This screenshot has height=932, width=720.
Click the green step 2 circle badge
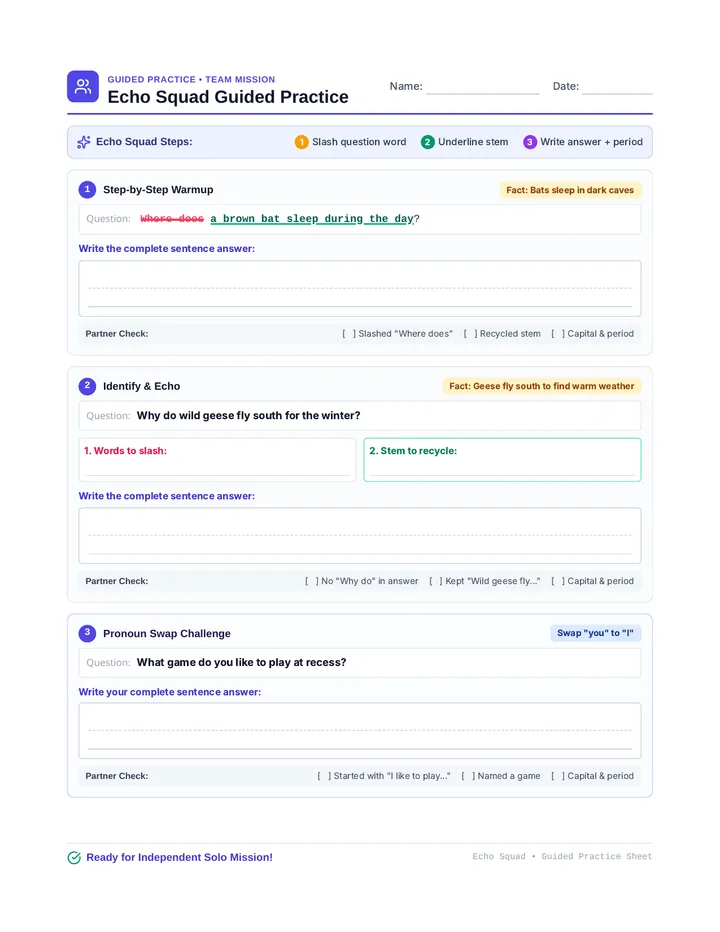click(427, 142)
